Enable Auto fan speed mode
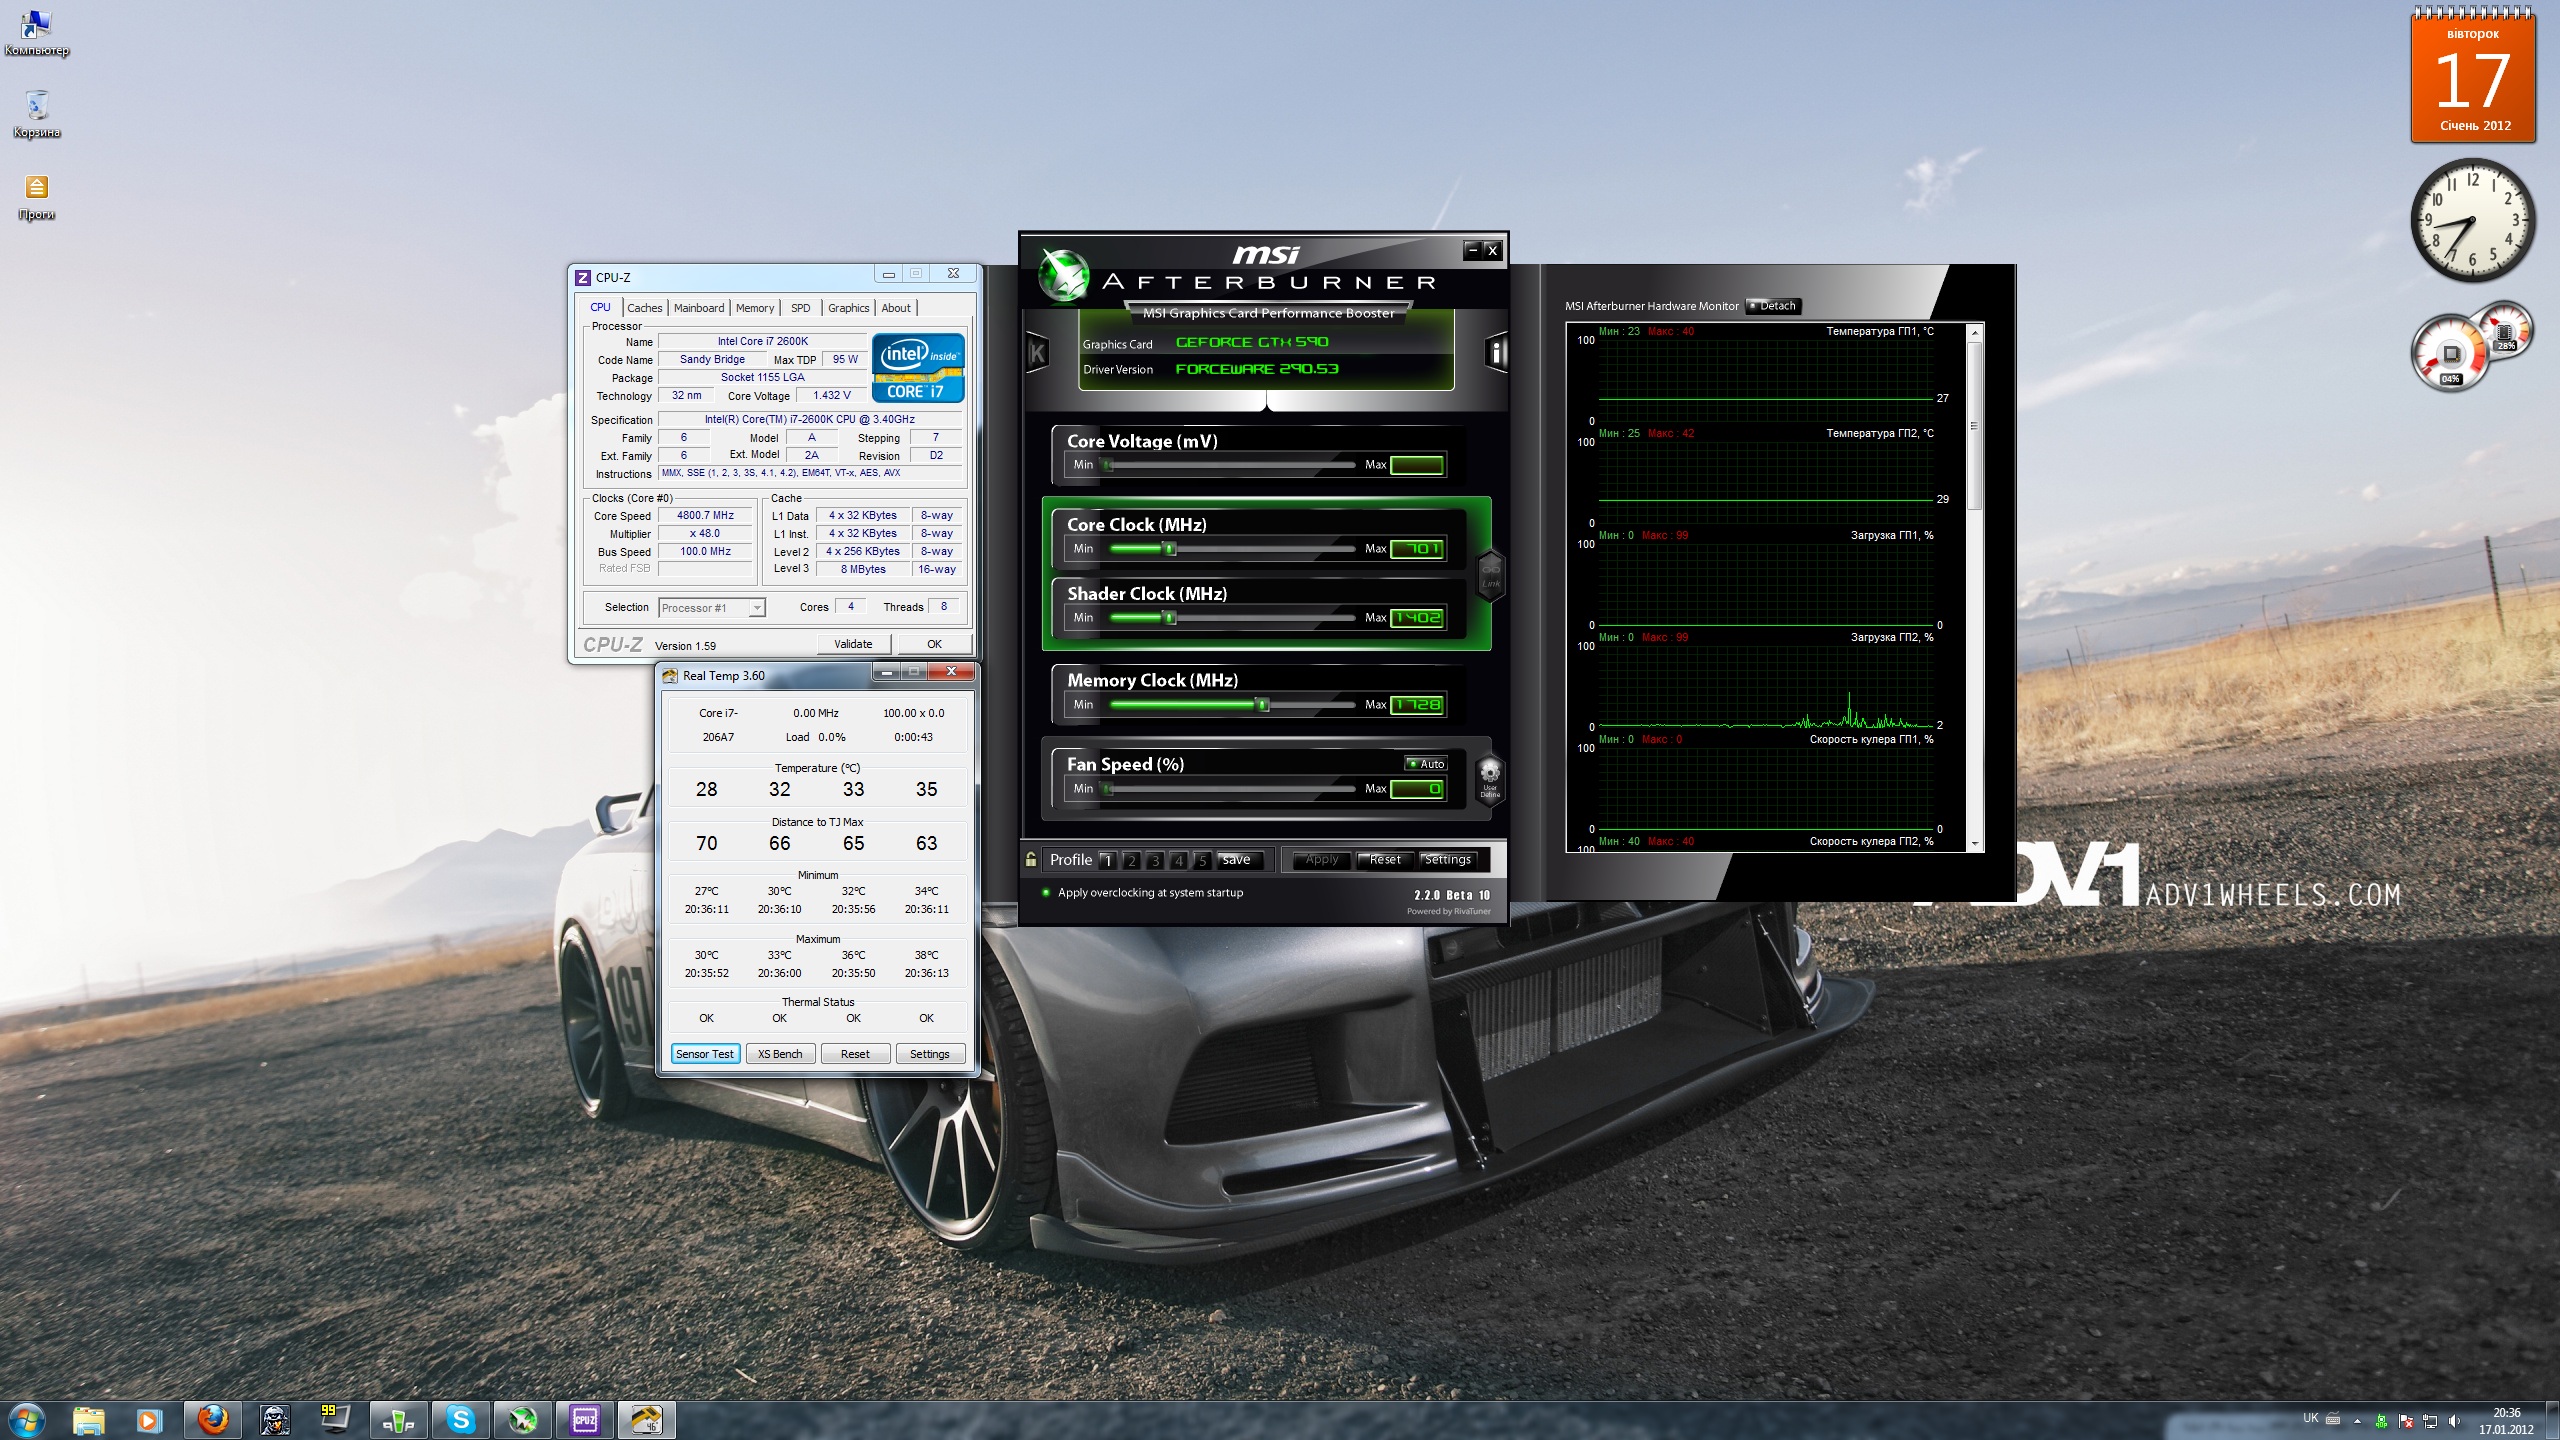The width and height of the screenshot is (2560, 1440). (1425, 763)
